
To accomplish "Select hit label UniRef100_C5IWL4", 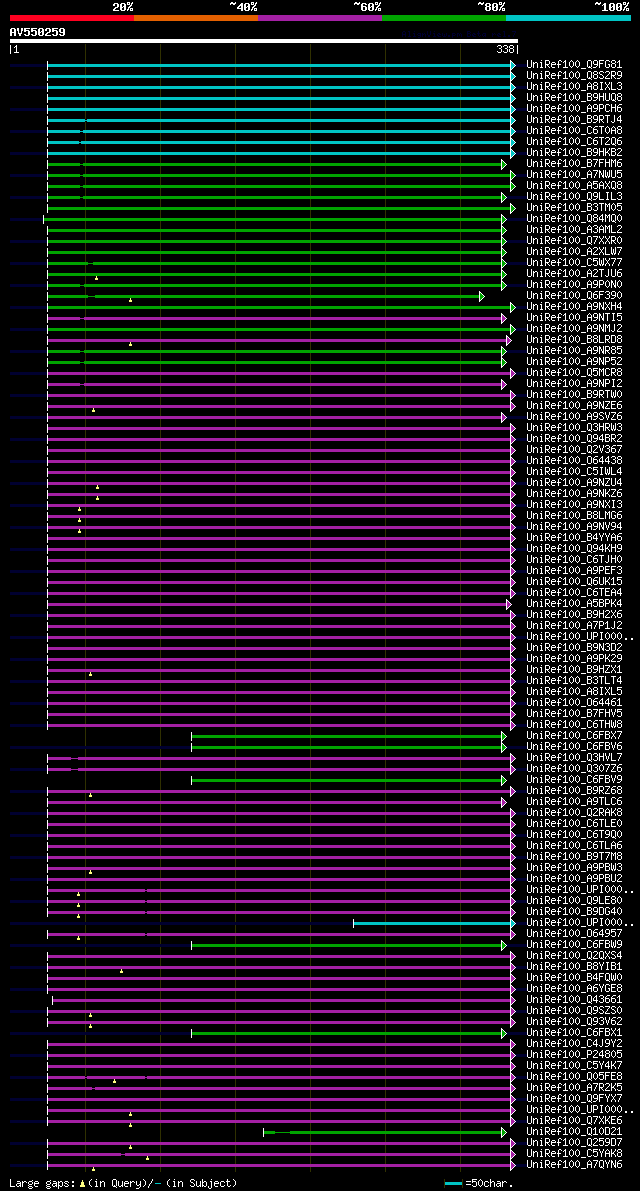I will (574, 472).
